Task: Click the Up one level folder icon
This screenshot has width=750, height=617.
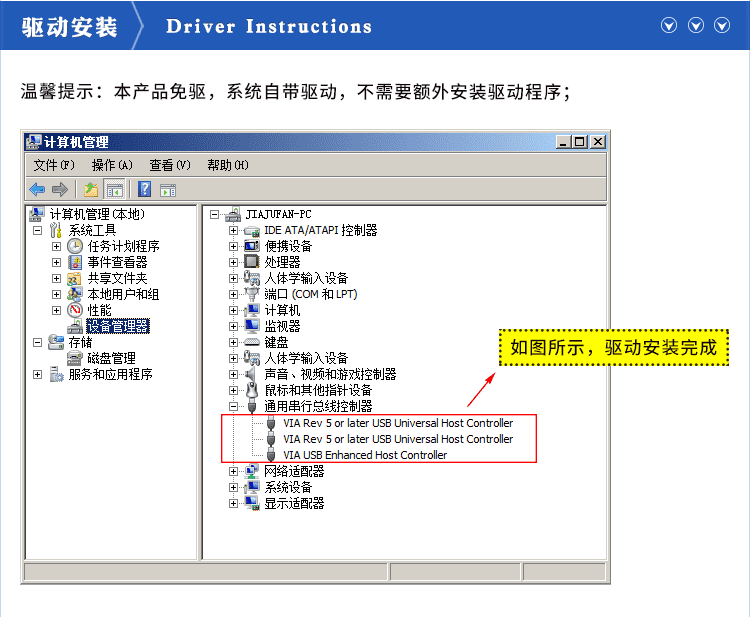Action: [91, 189]
